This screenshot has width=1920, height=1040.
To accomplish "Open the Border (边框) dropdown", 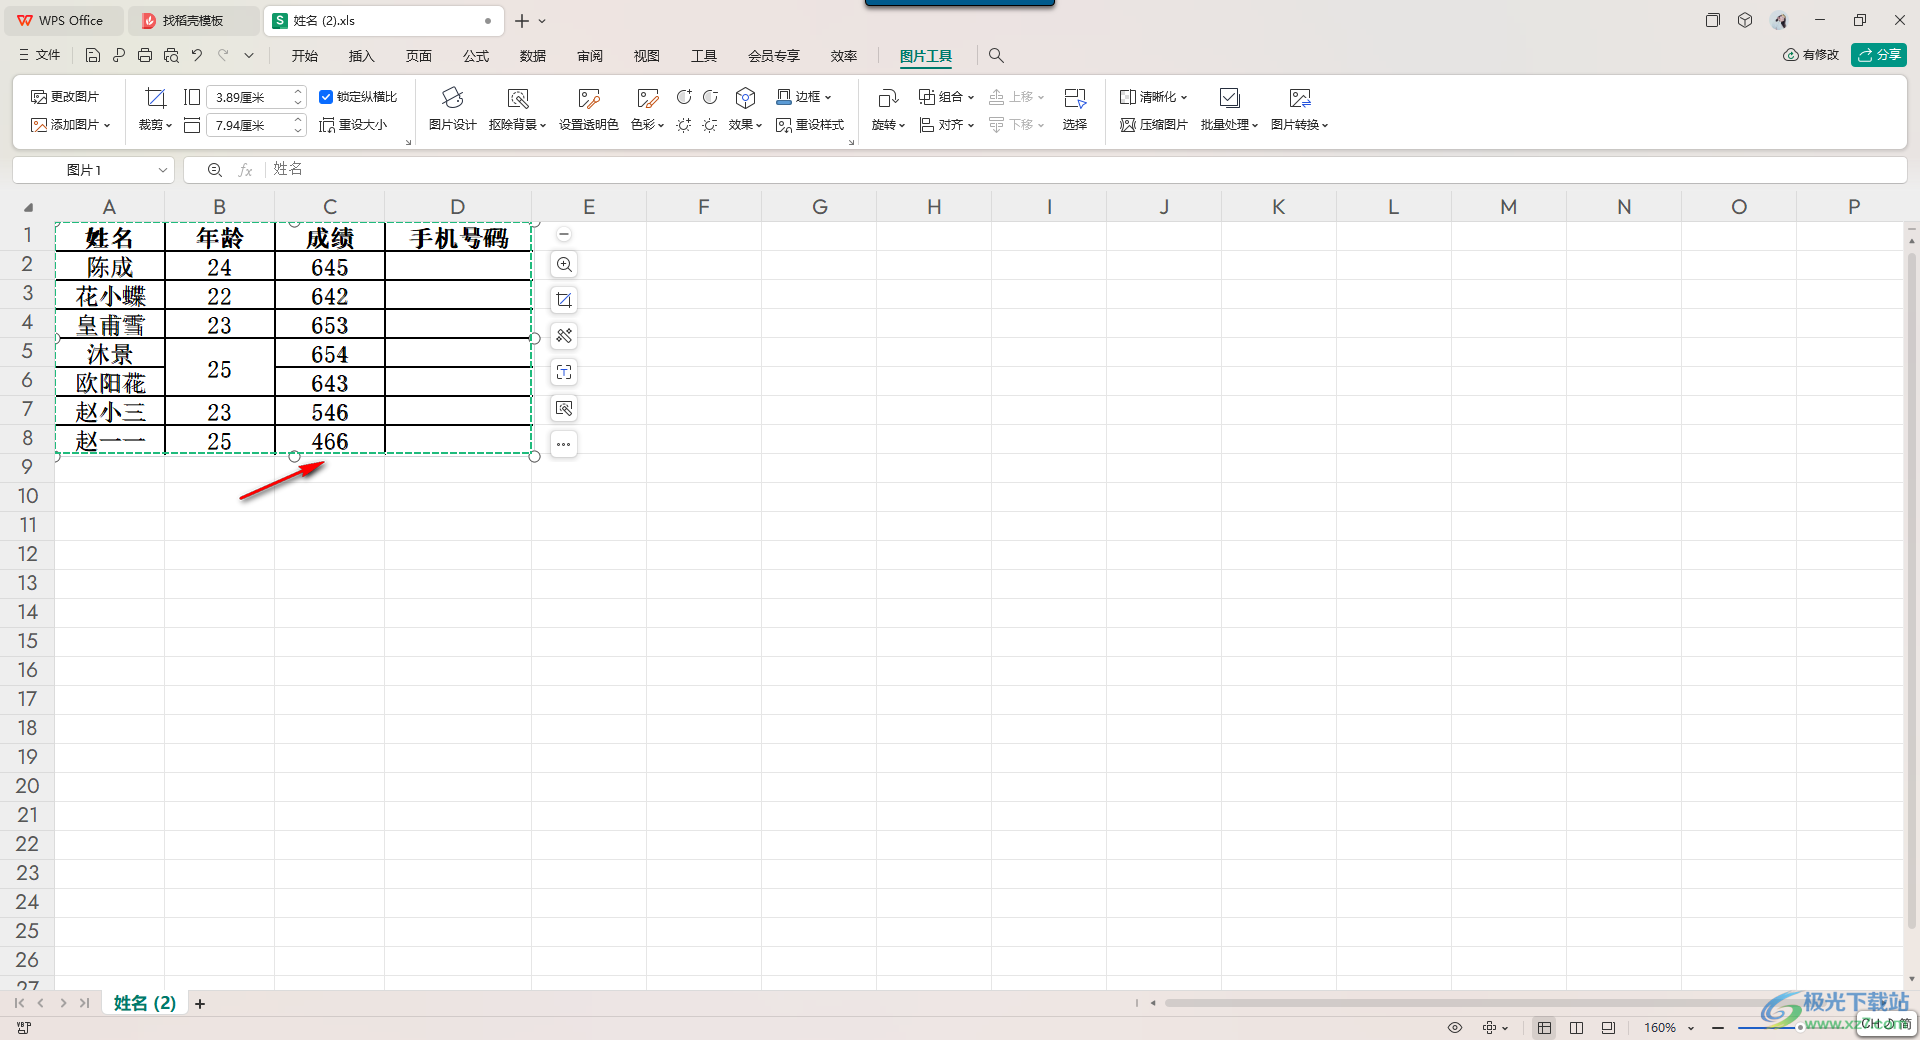I will (804, 97).
